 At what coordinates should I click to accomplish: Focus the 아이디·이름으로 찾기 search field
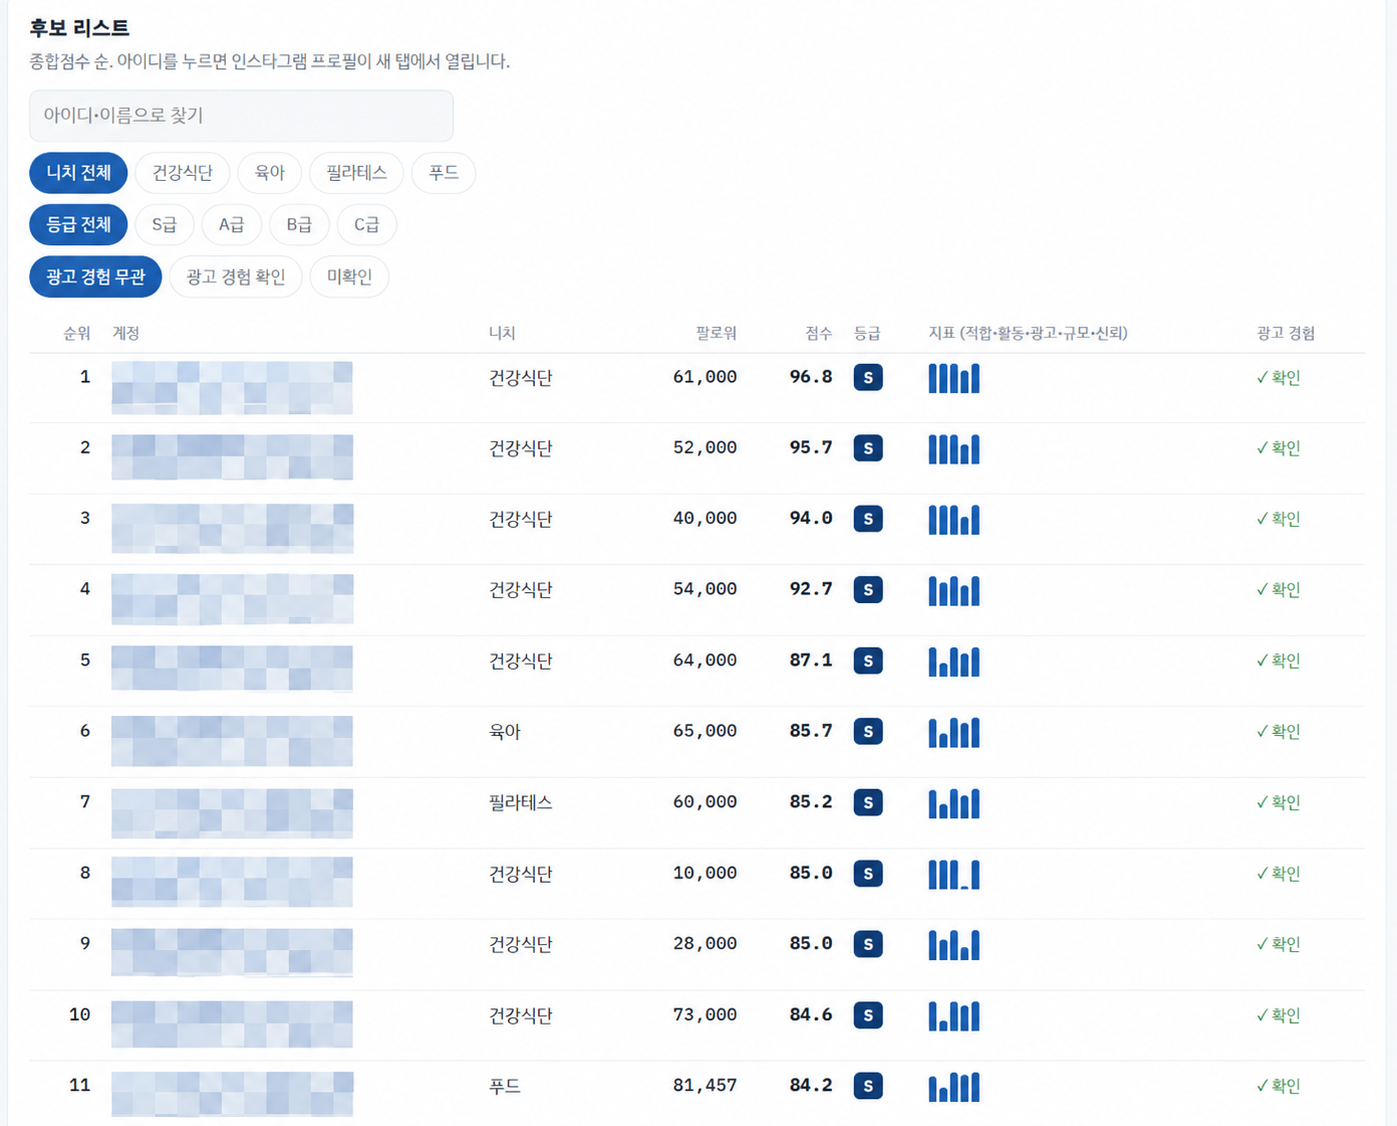[241, 116]
